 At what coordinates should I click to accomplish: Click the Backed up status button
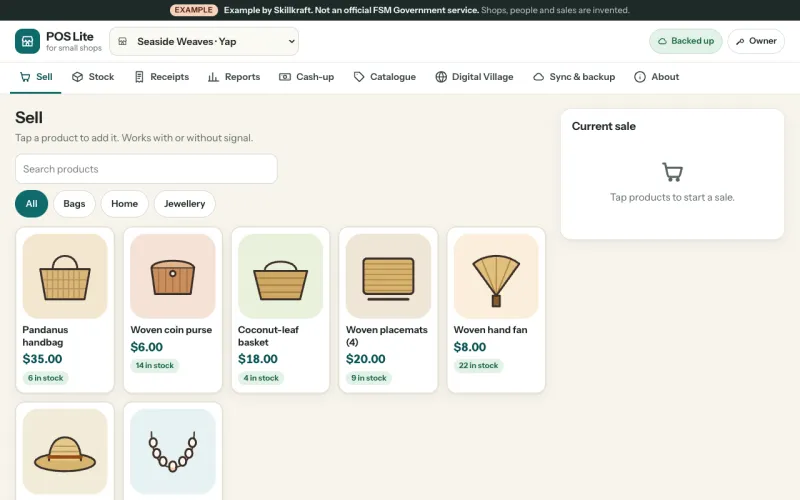point(686,41)
